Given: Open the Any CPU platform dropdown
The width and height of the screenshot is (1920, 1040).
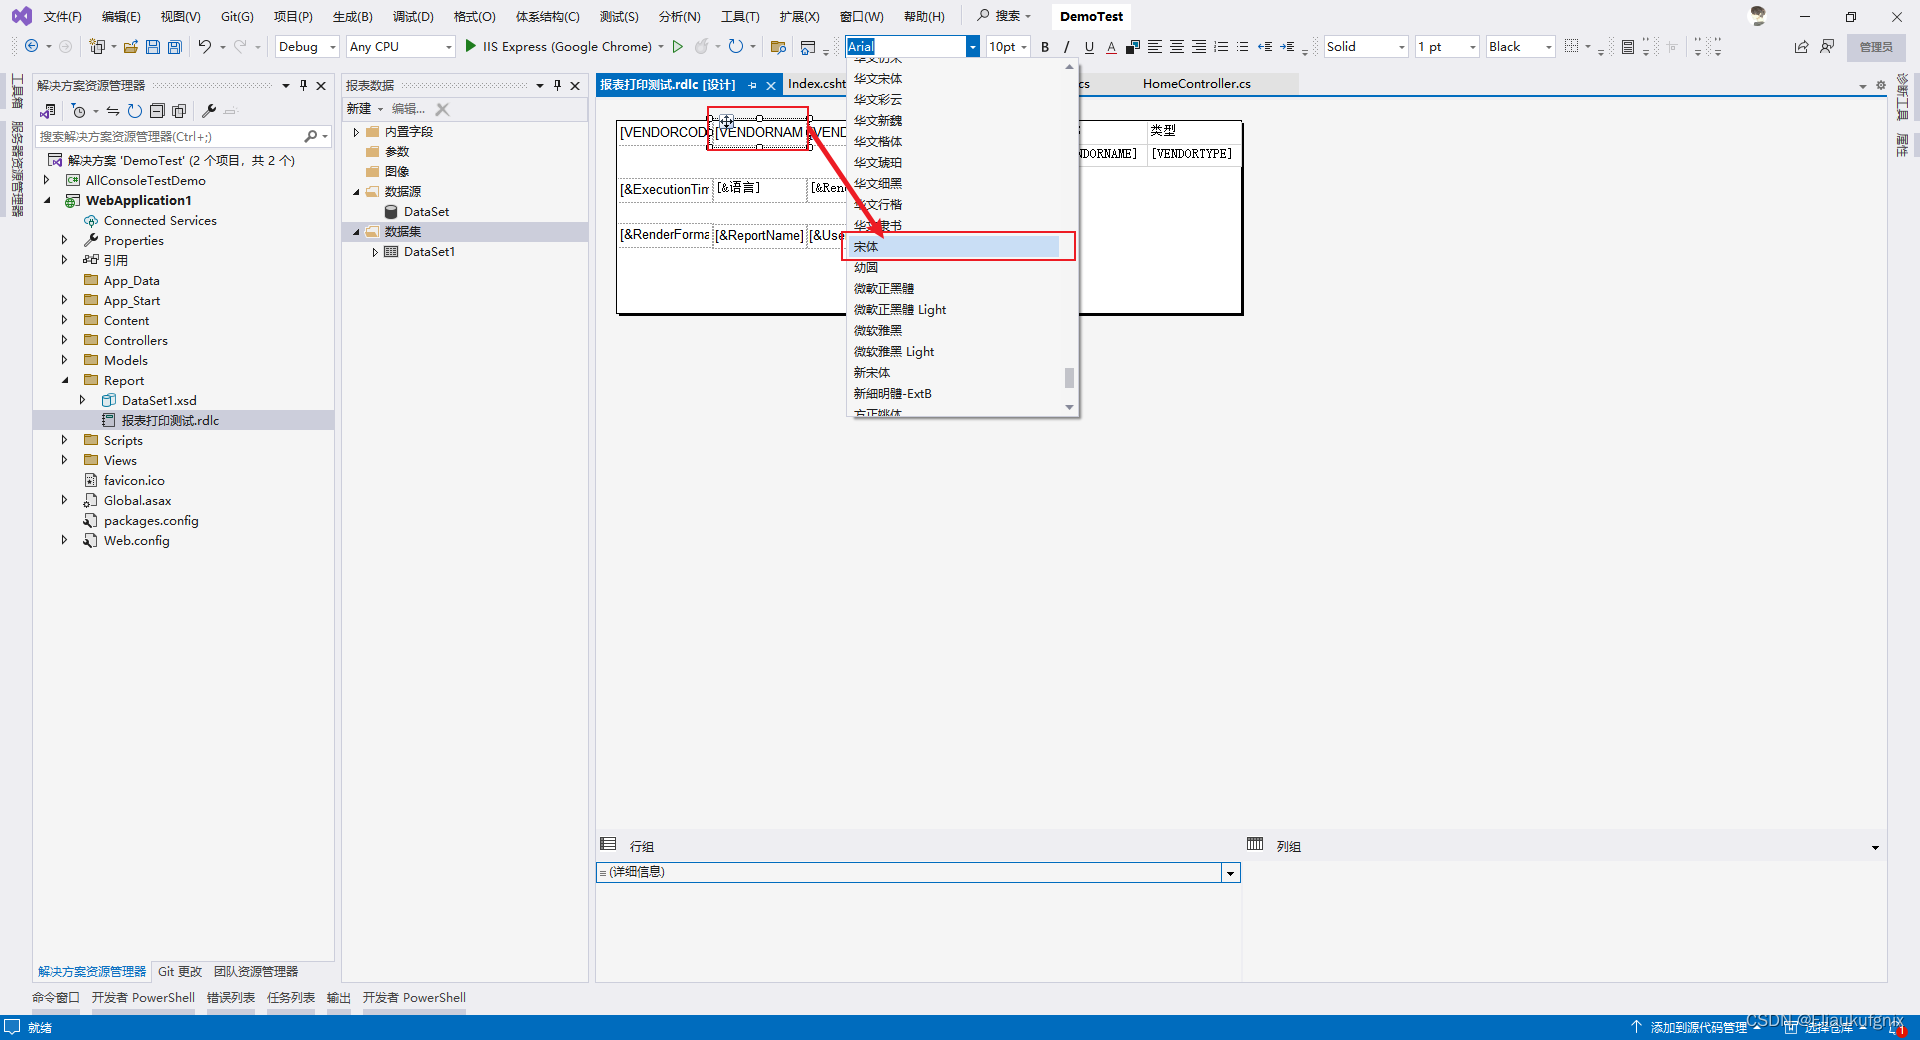Looking at the screenshot, I should tap(398, 46).
